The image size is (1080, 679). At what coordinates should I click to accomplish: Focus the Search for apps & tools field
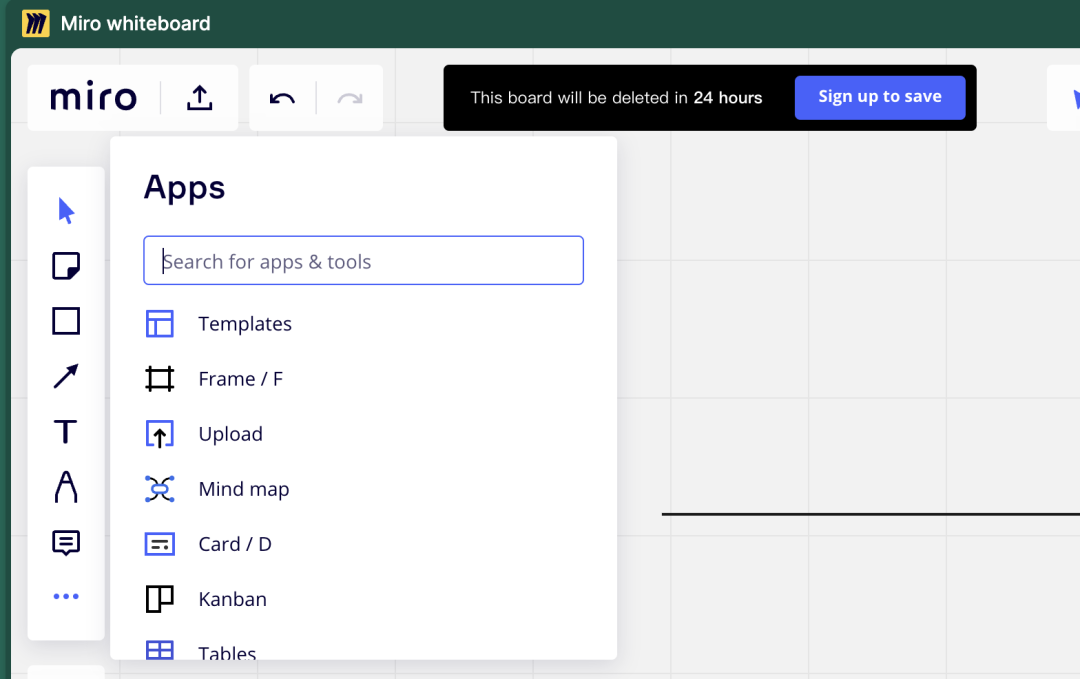tap(363, 261)
